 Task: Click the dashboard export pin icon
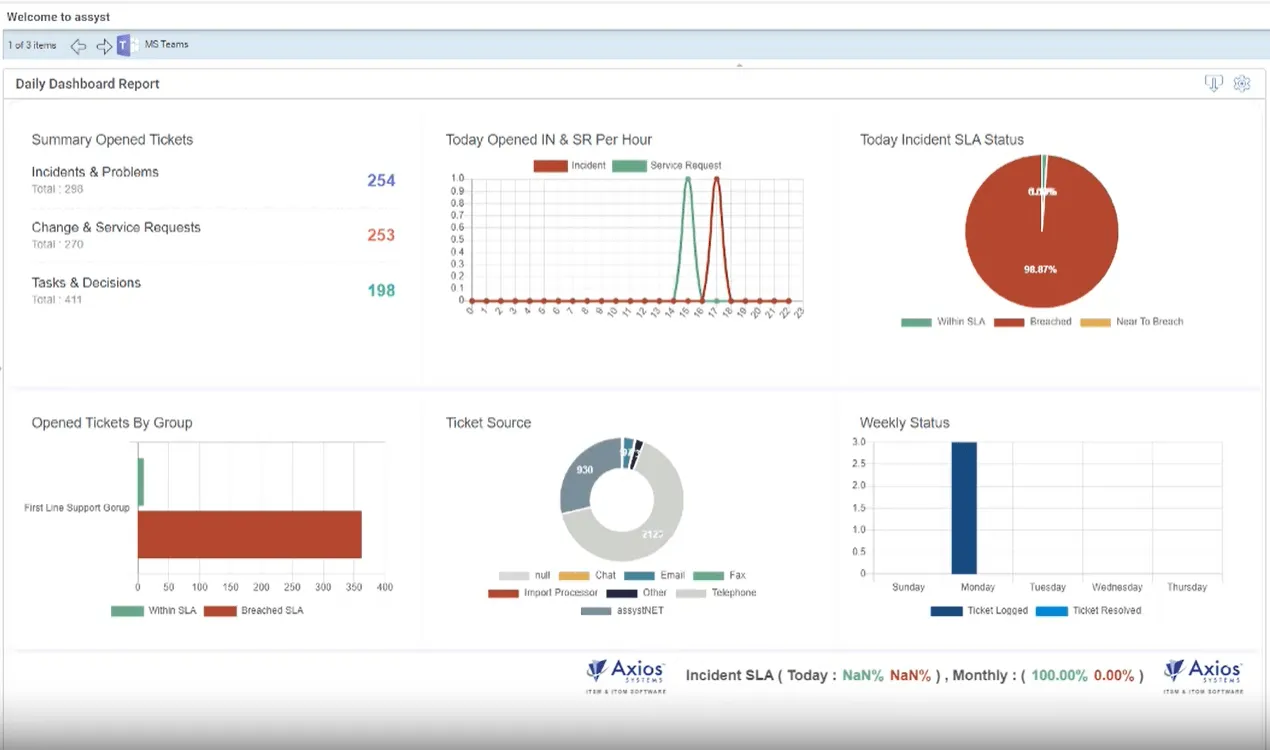click(1214, 84)
